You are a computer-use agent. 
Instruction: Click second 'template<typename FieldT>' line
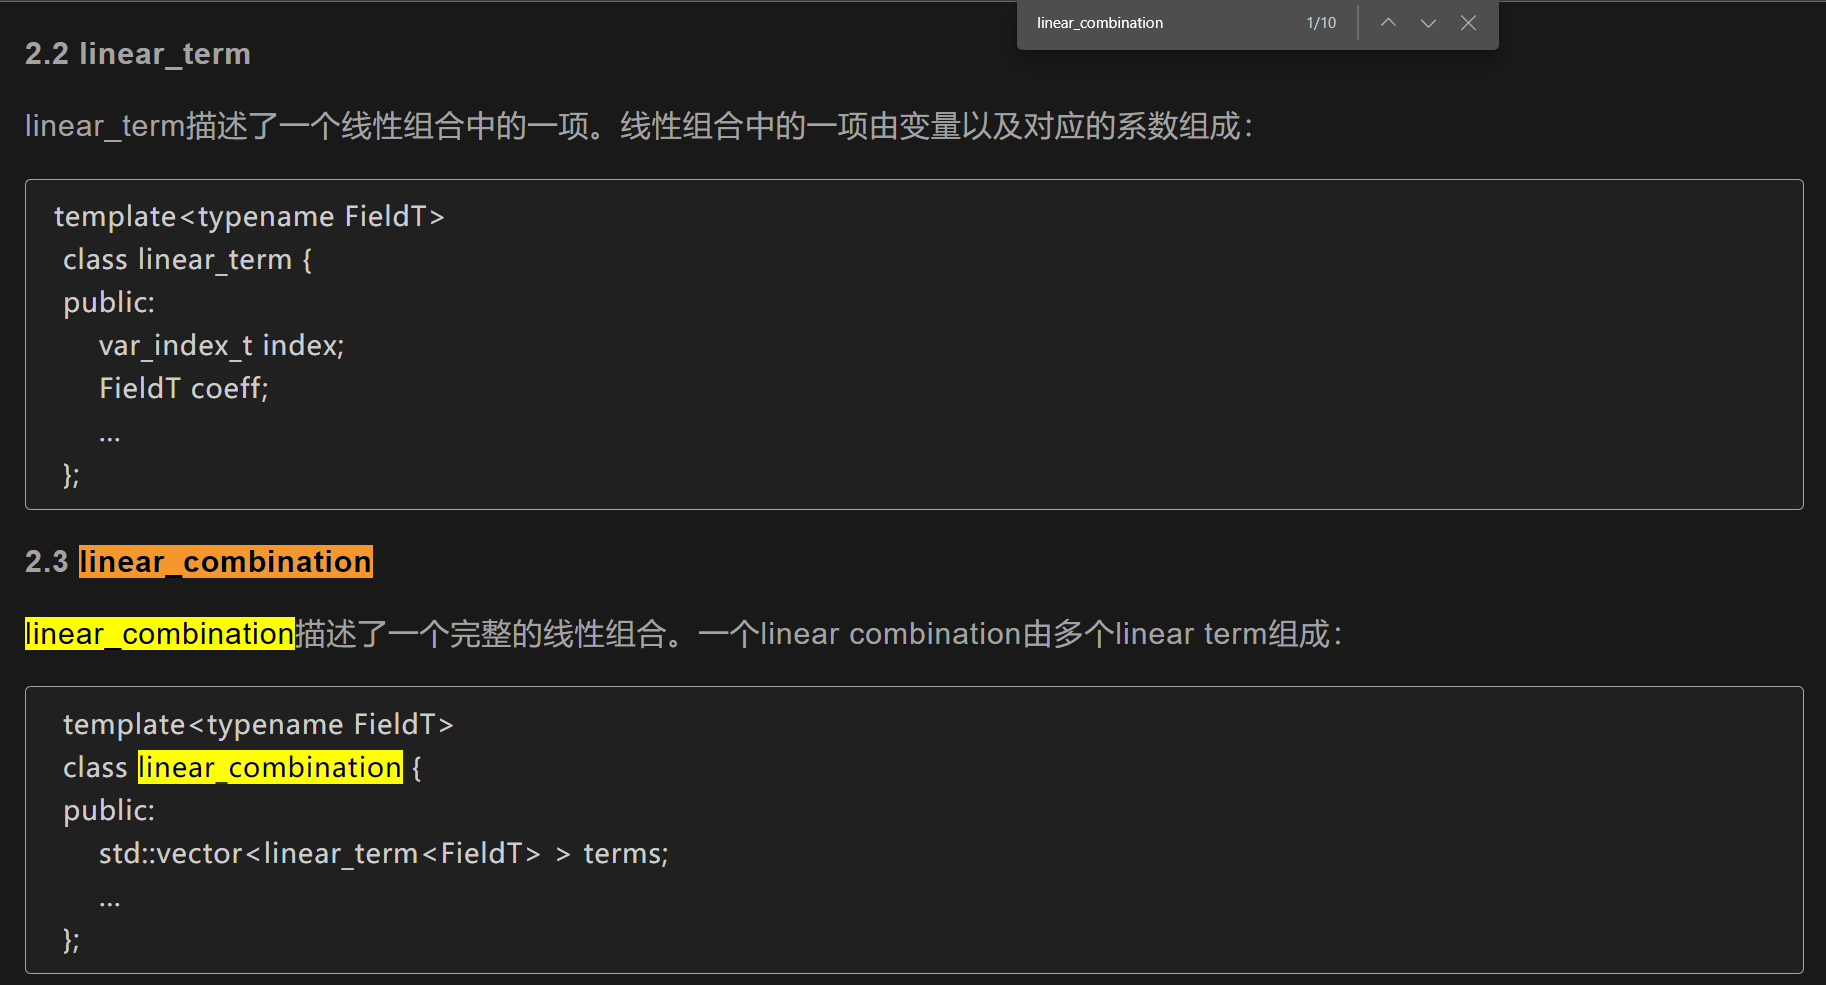click(258, 724)
